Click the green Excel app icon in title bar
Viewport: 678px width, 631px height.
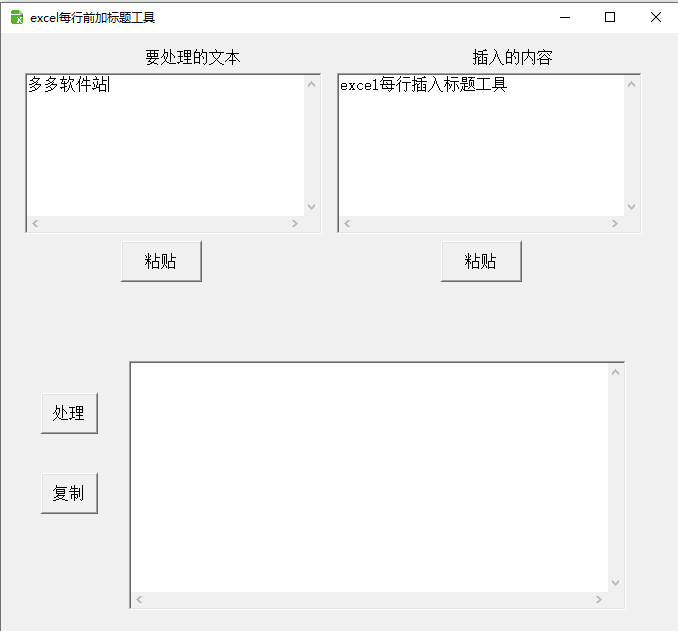(x=17, y=17)
